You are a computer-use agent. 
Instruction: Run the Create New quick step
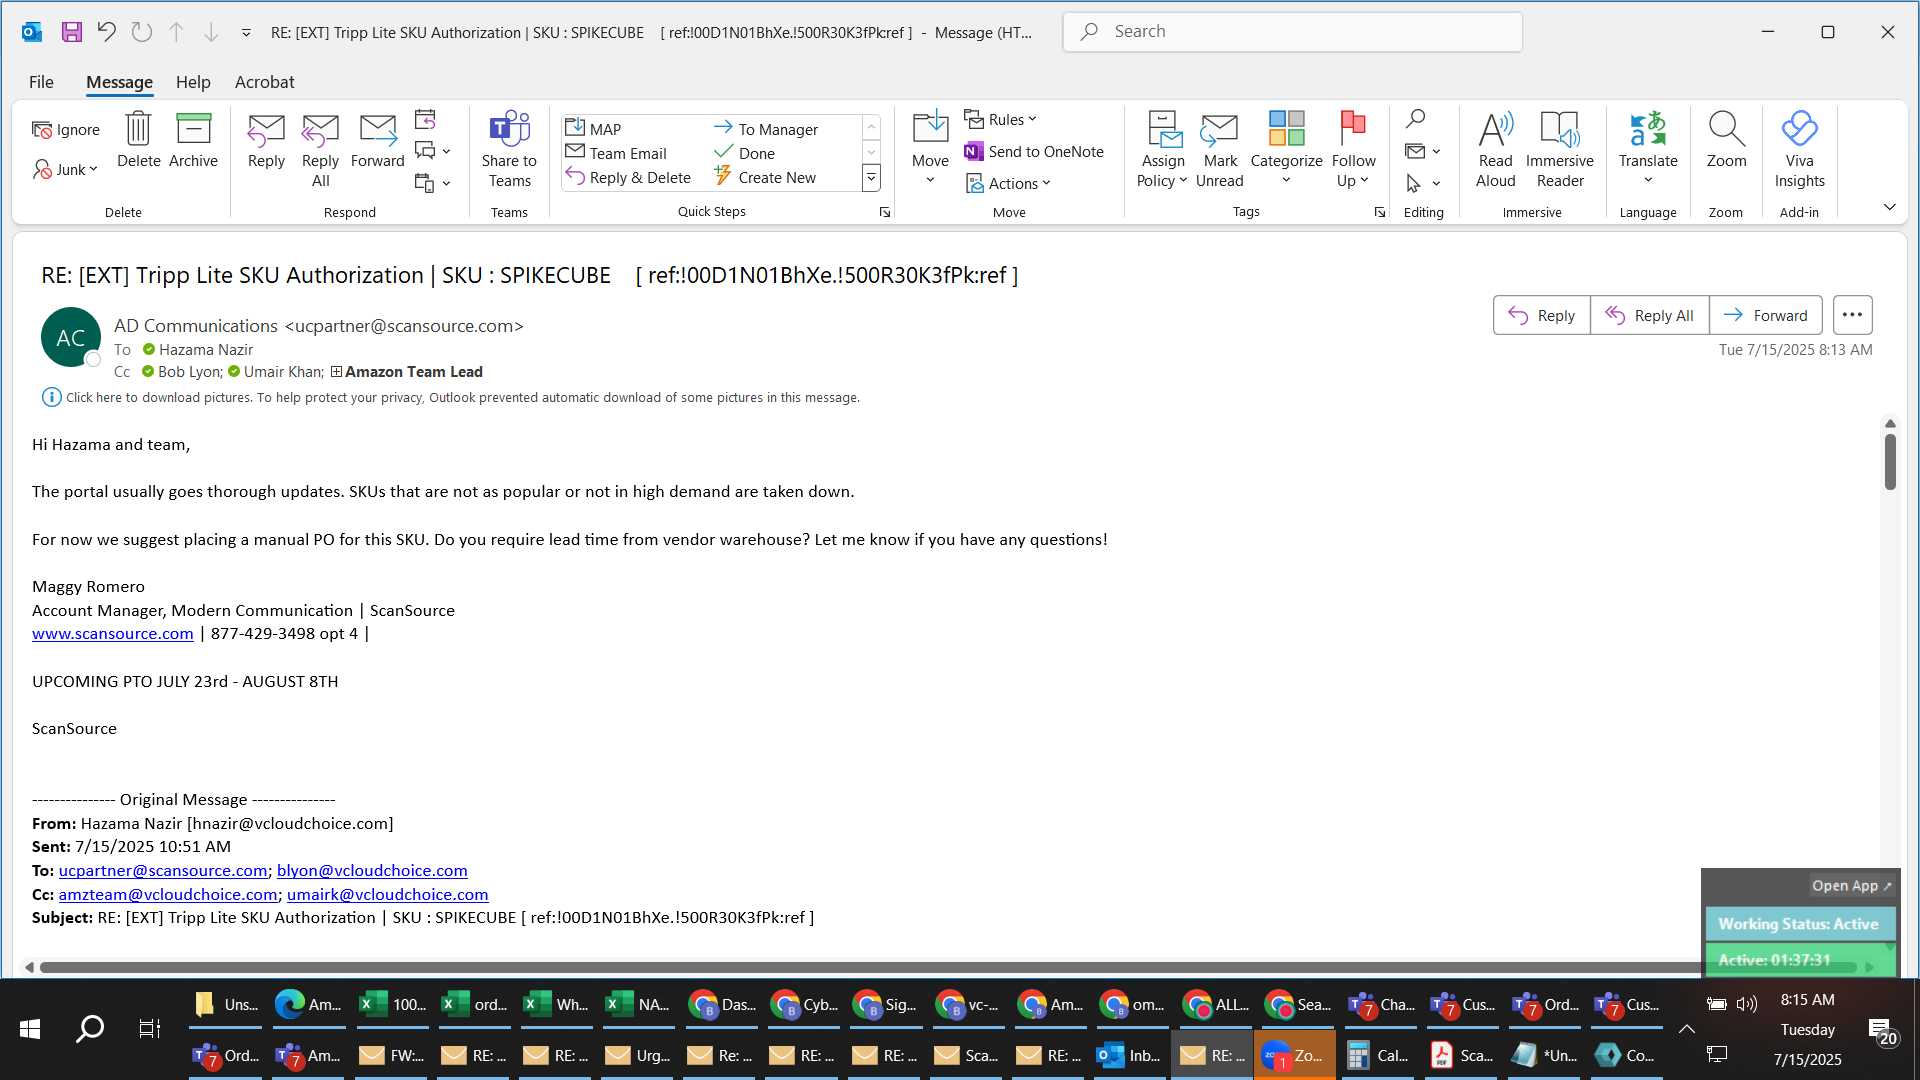click(766, 177)
